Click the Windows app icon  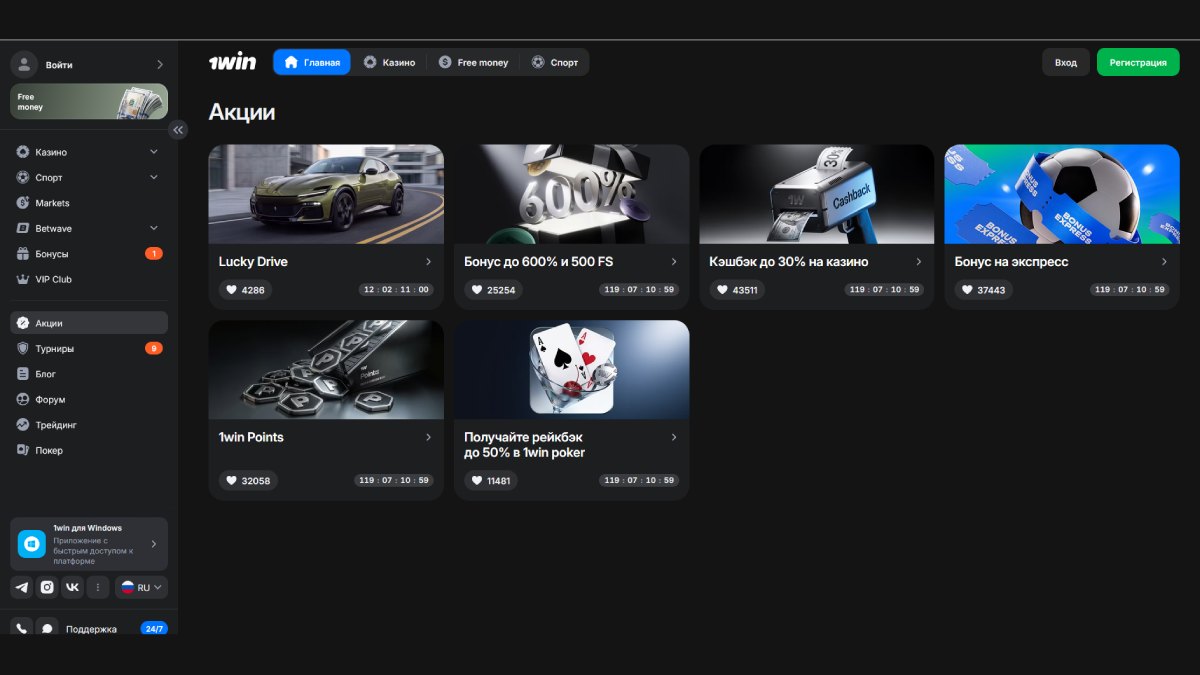[x=32, y=544]
